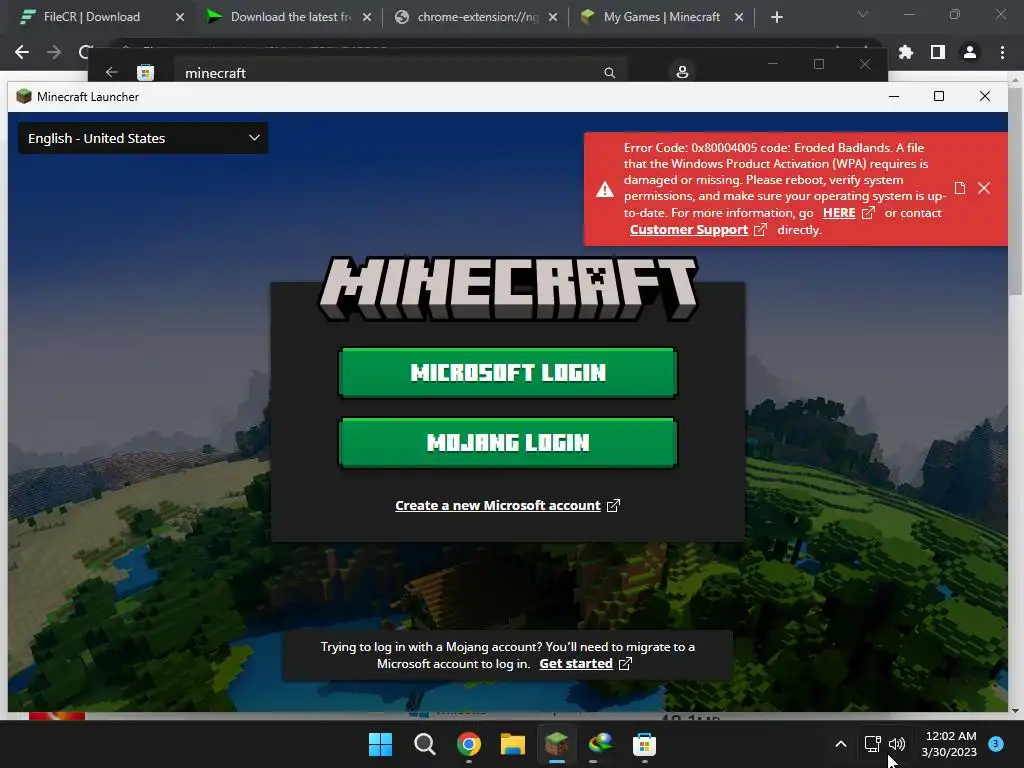Dismiss the red error notification
The height and width of the screenshot is (768, 1024).
coord(984,188)
